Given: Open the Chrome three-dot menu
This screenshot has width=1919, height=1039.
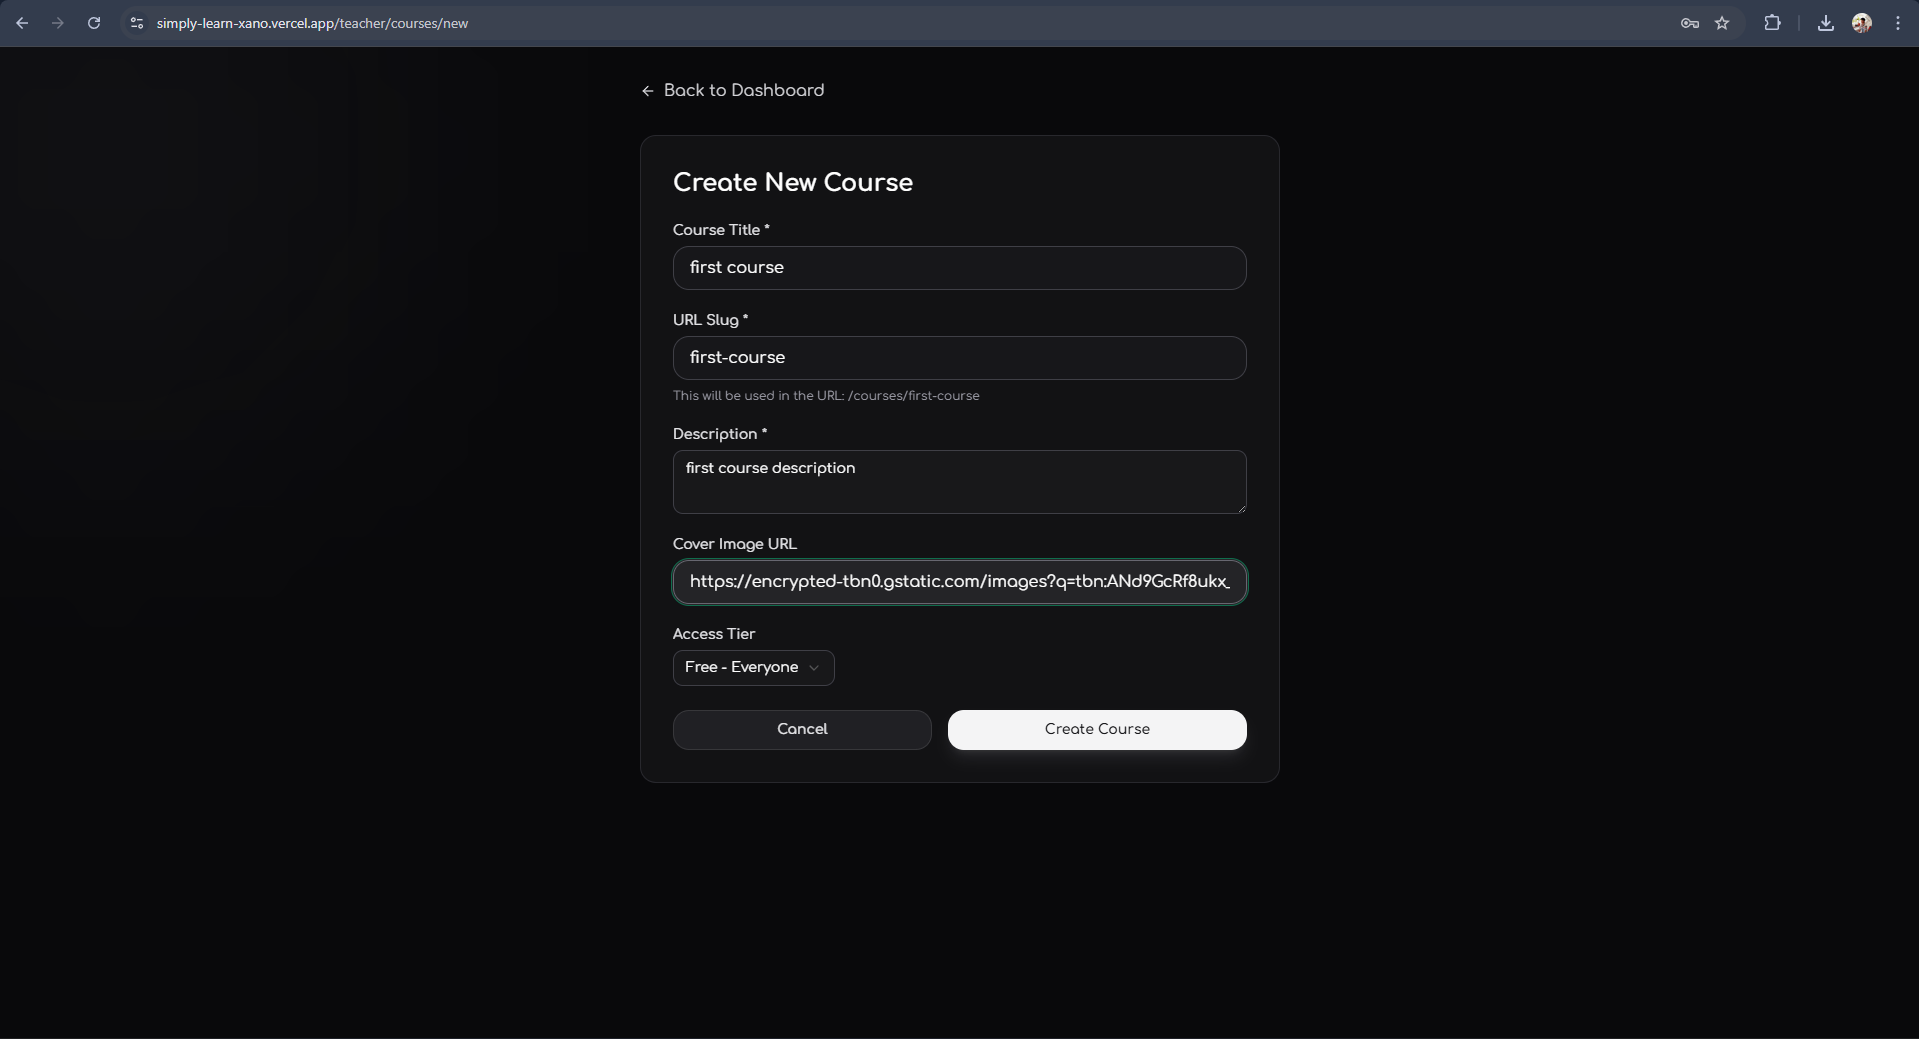Looking at the screenshot, I should (x=1897, y=23).
